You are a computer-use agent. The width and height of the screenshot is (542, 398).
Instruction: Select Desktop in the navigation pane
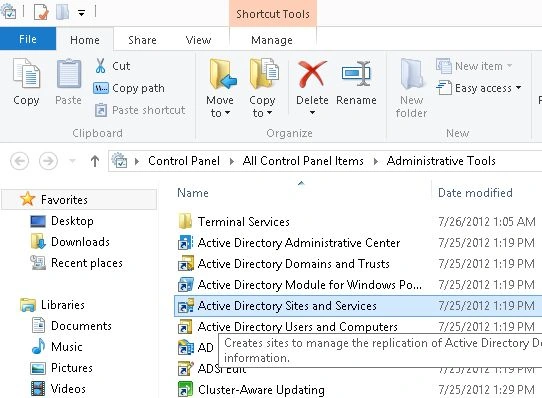[72, 221]
